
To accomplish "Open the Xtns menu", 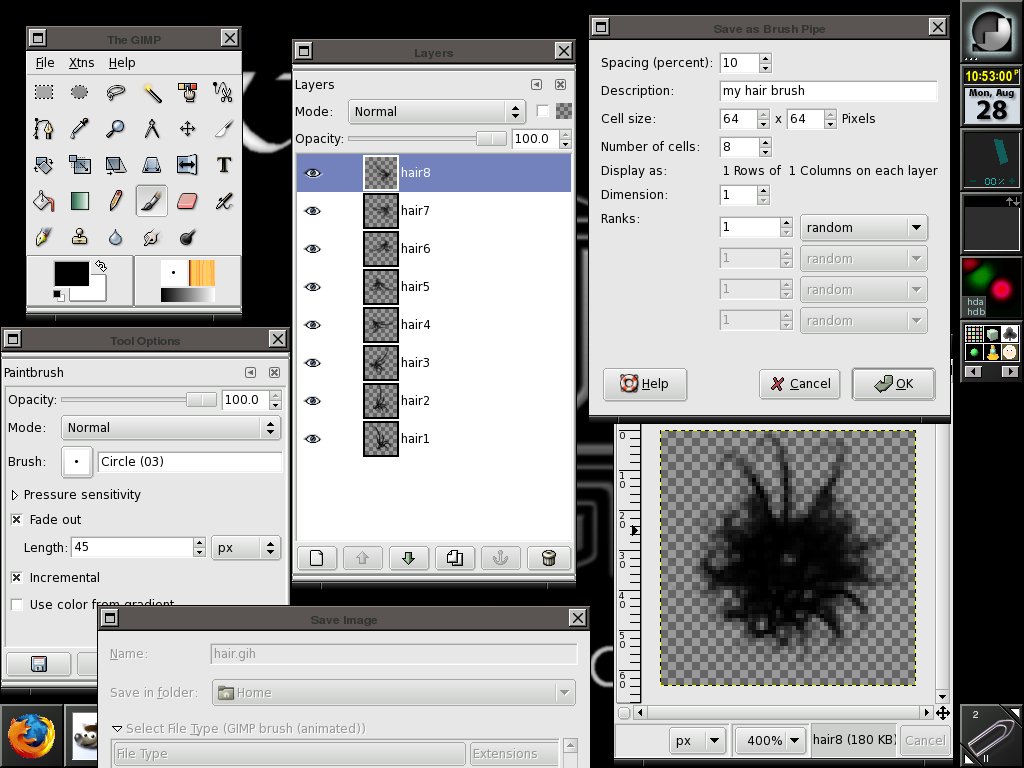I will [82, 63].
